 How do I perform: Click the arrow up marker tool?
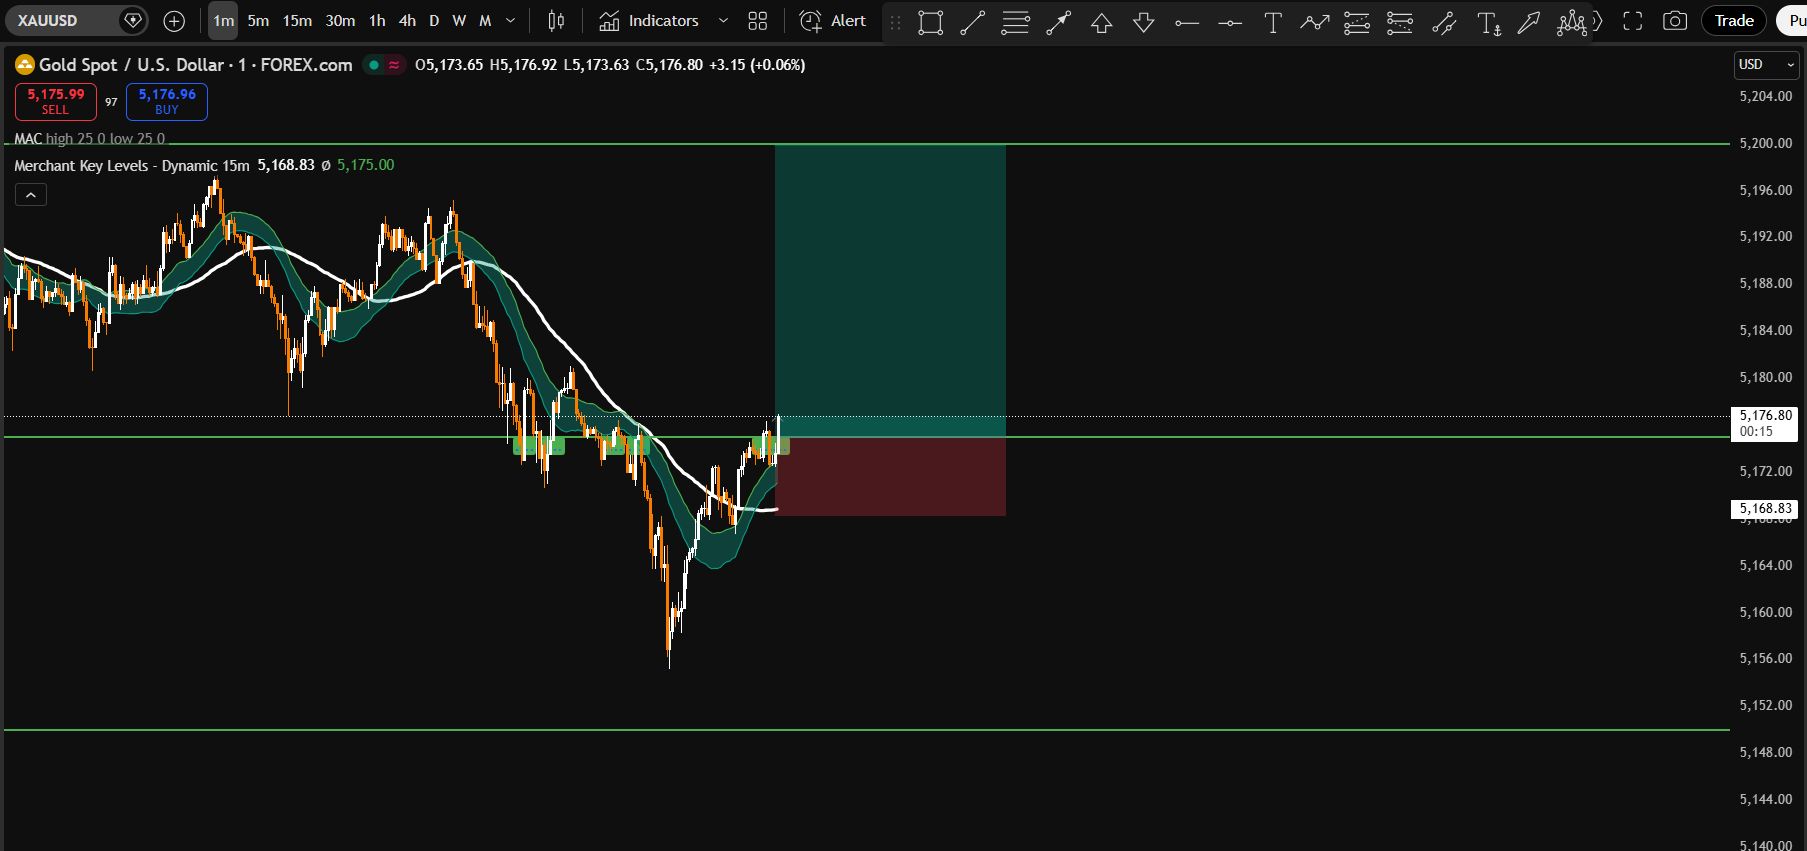pyautogui.click(x=1101, y=22)
